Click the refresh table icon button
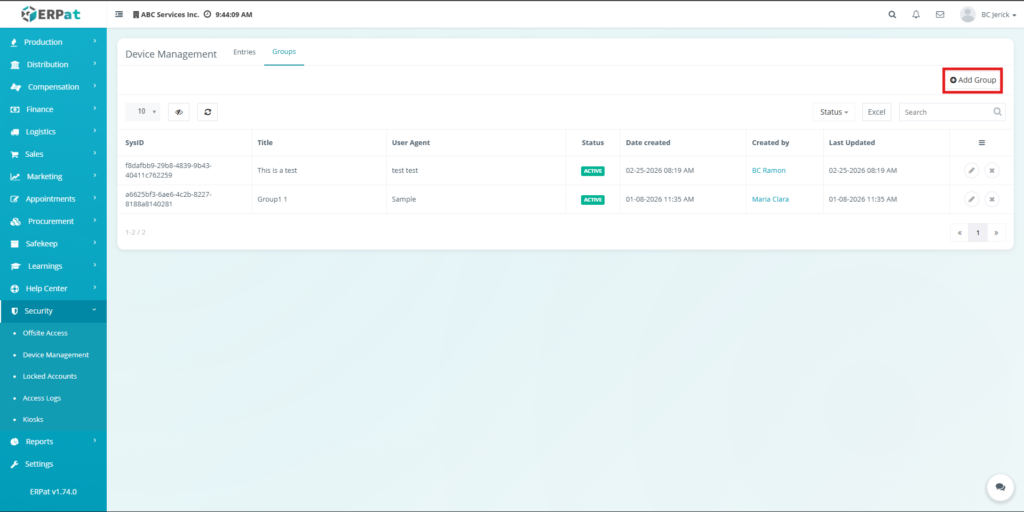This screenshot has width=1024, height=512. point(207,112)
